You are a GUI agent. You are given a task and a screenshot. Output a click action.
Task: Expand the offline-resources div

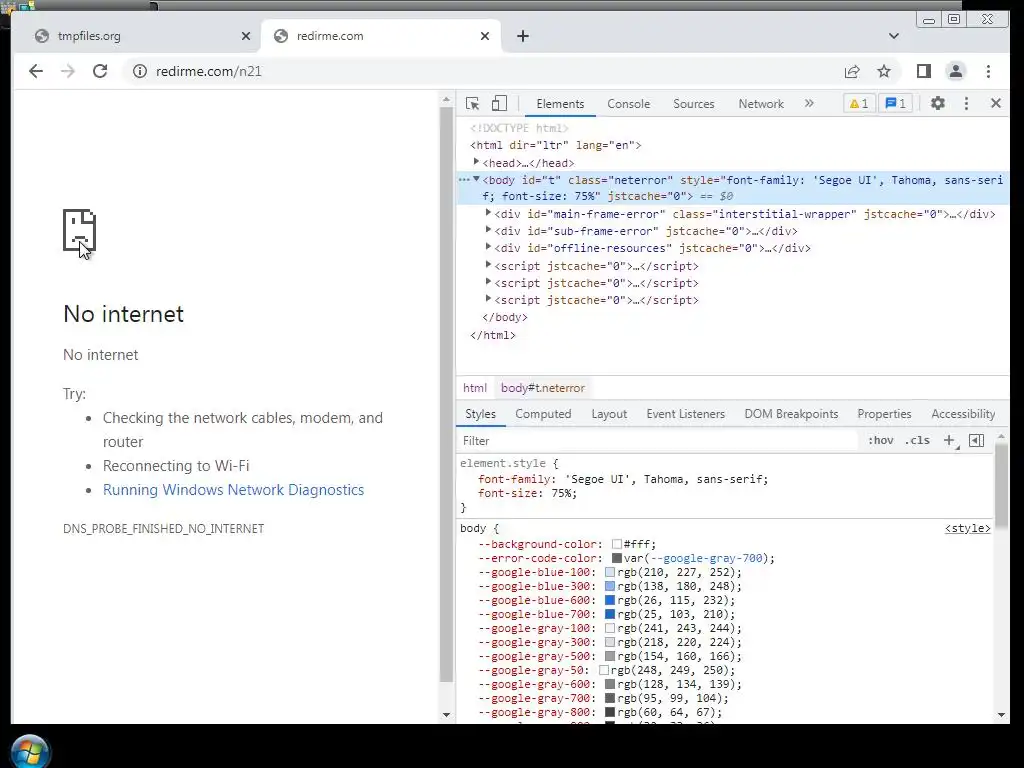488,247
